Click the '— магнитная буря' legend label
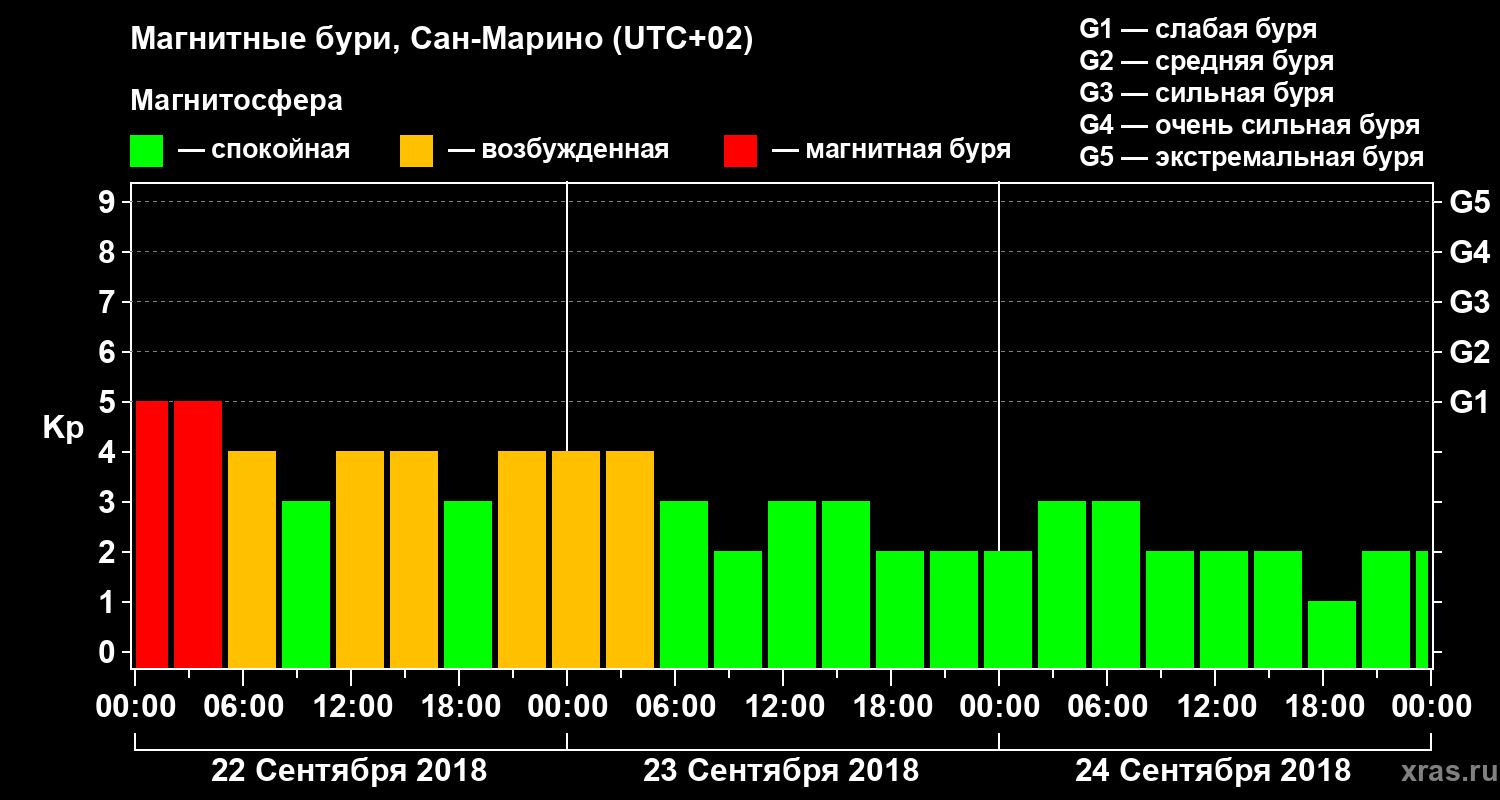The image size is (1500, 800). tap(891, 151)
